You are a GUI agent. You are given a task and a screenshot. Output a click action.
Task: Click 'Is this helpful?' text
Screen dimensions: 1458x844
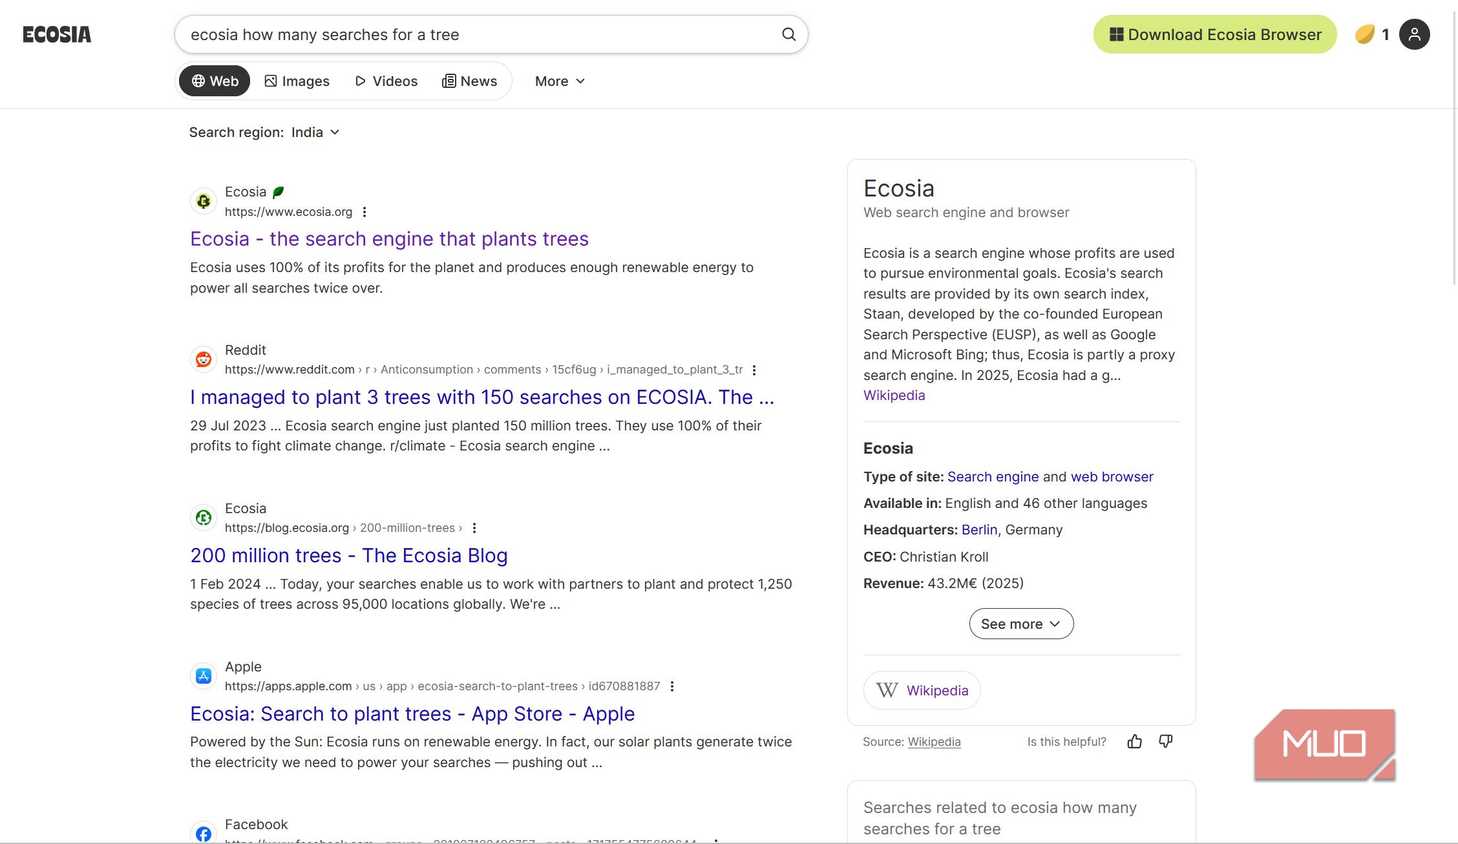[1066, 742]
